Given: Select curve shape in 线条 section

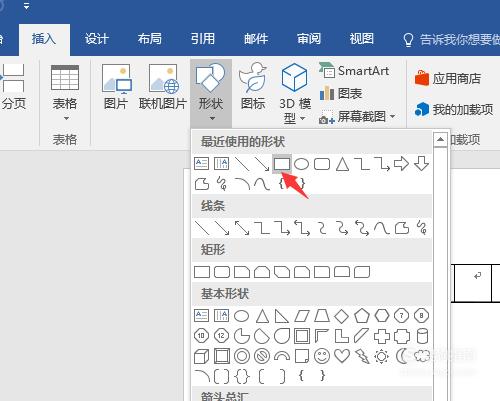Looking at the screenshot, I should click(382, 228).
